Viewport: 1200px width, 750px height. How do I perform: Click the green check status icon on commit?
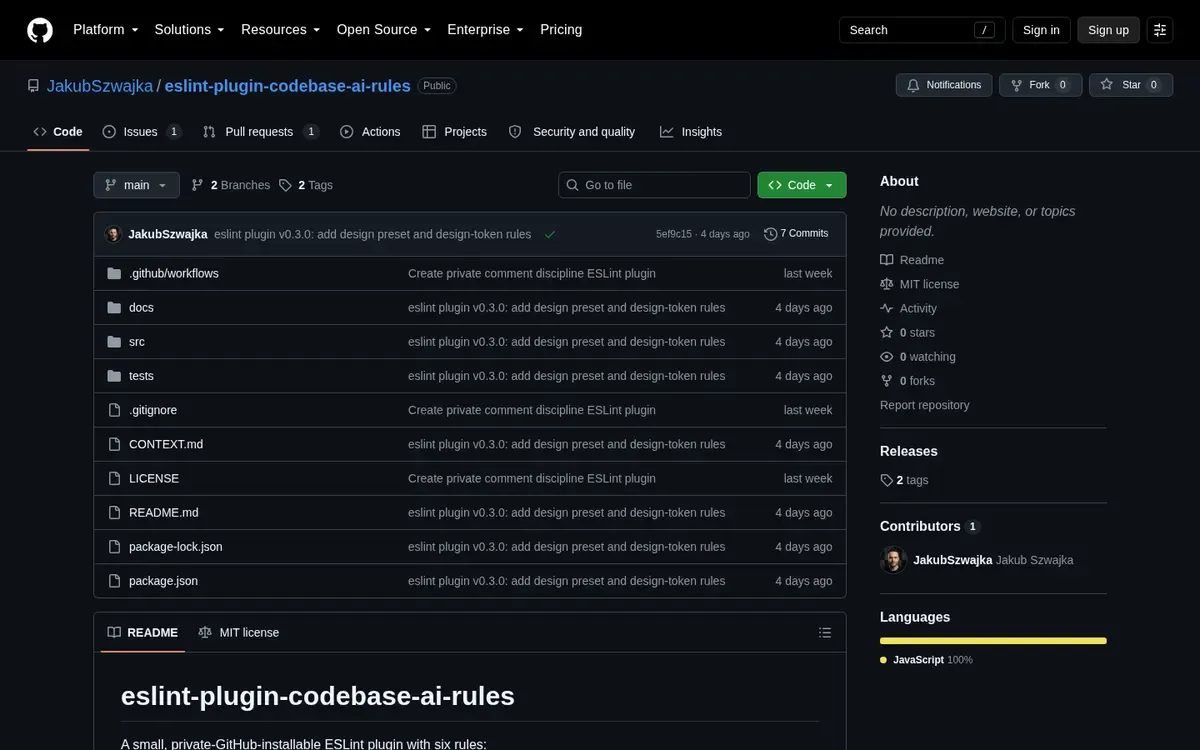(x=550, y=234)
